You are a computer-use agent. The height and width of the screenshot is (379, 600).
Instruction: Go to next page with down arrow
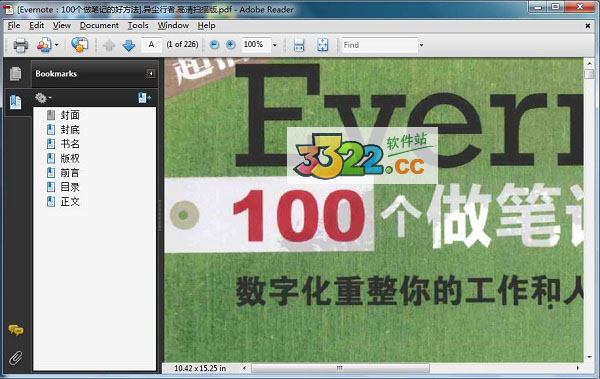click(x=129, y=45)
